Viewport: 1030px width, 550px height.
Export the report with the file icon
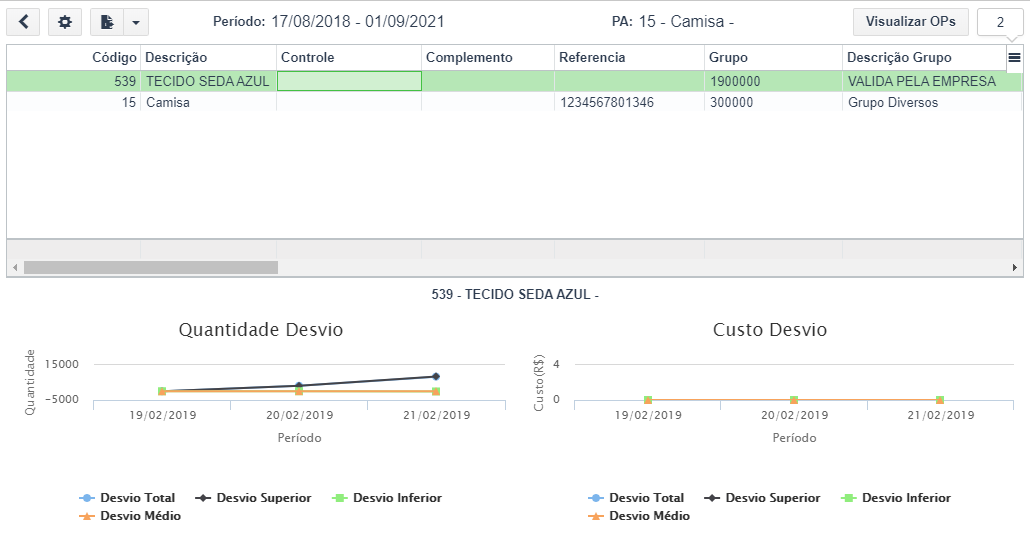106,22
